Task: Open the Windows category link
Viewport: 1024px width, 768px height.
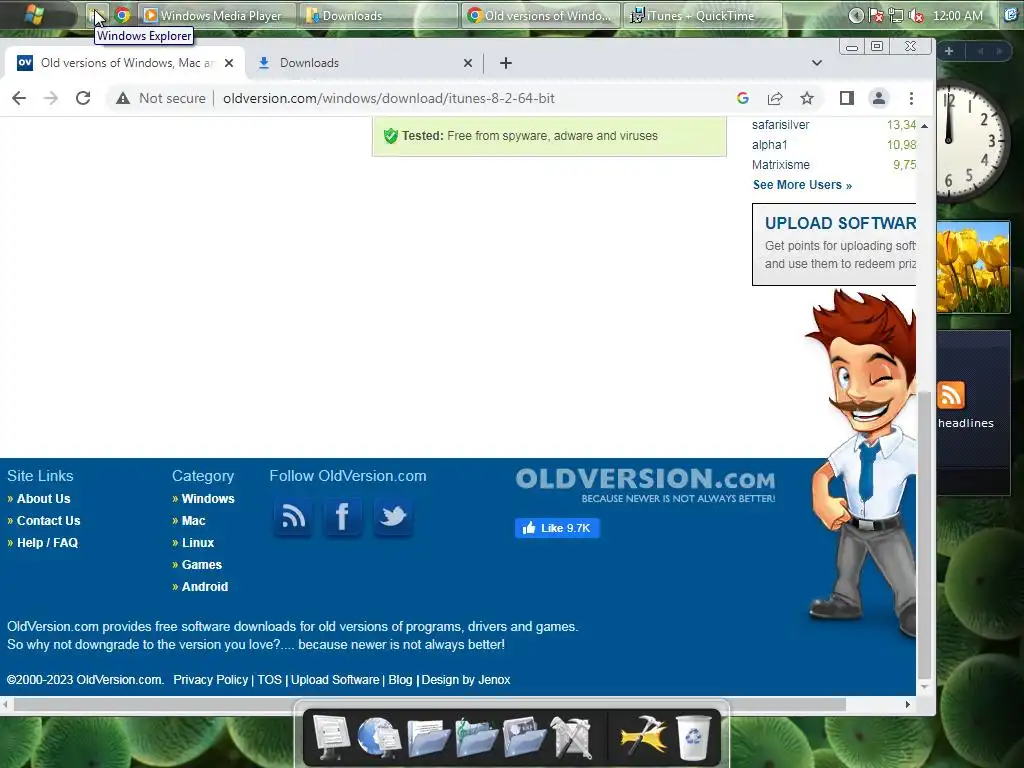Action: pyautogui.click(x=208, y=498)
